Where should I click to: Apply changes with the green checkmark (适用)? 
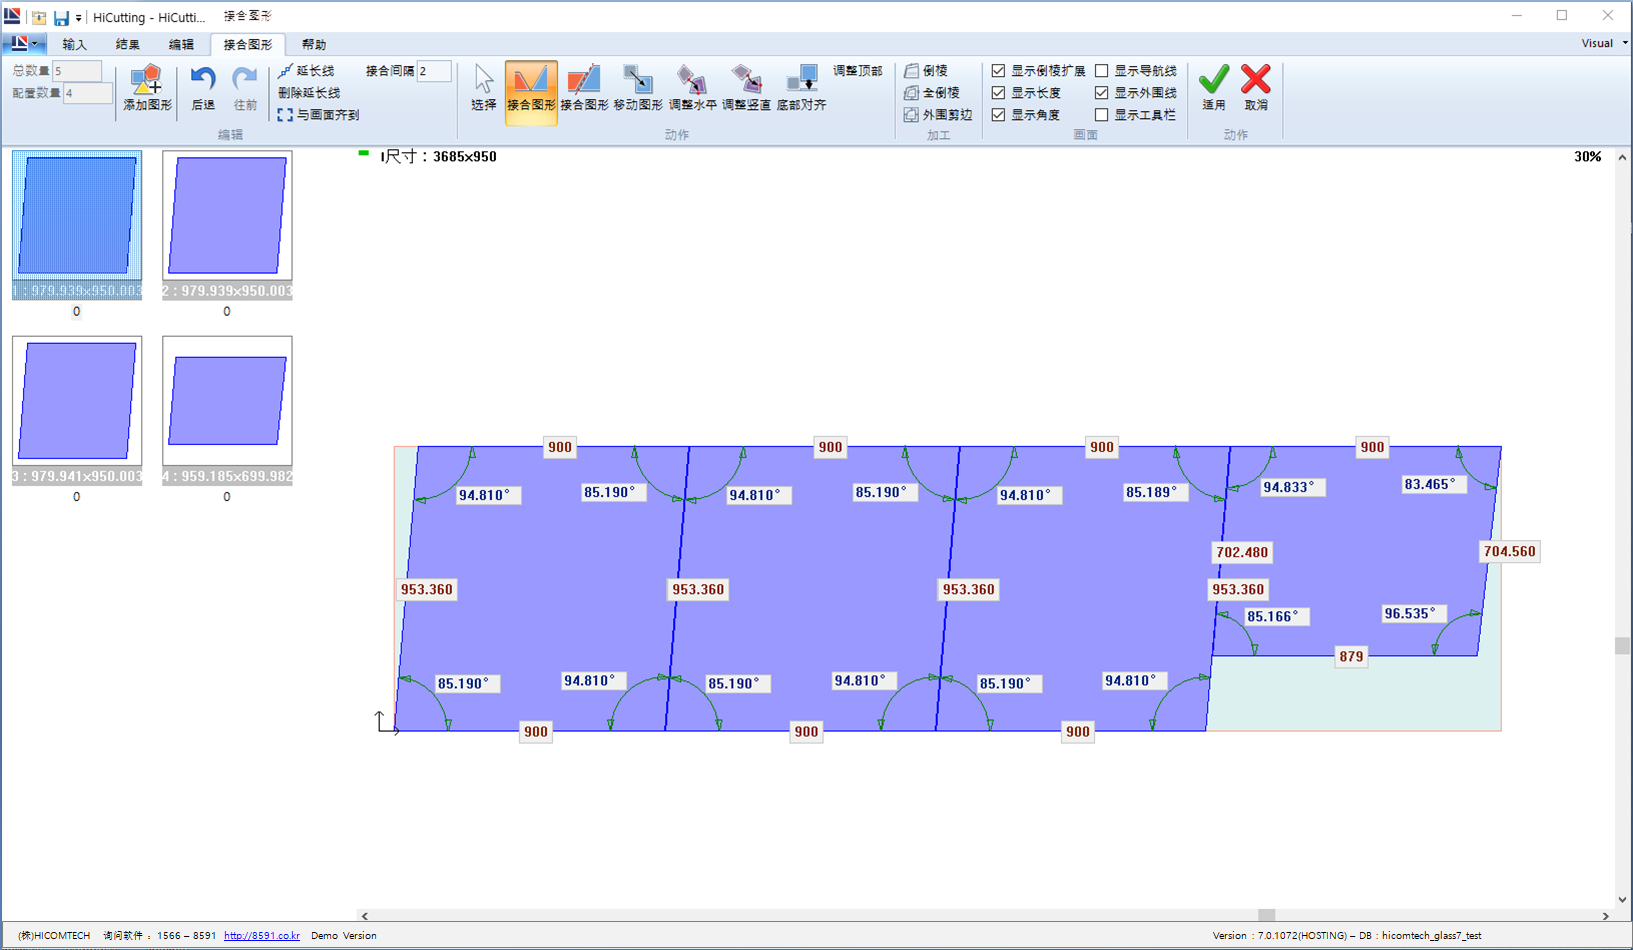pyautogui.click(x=1214, y=81)
